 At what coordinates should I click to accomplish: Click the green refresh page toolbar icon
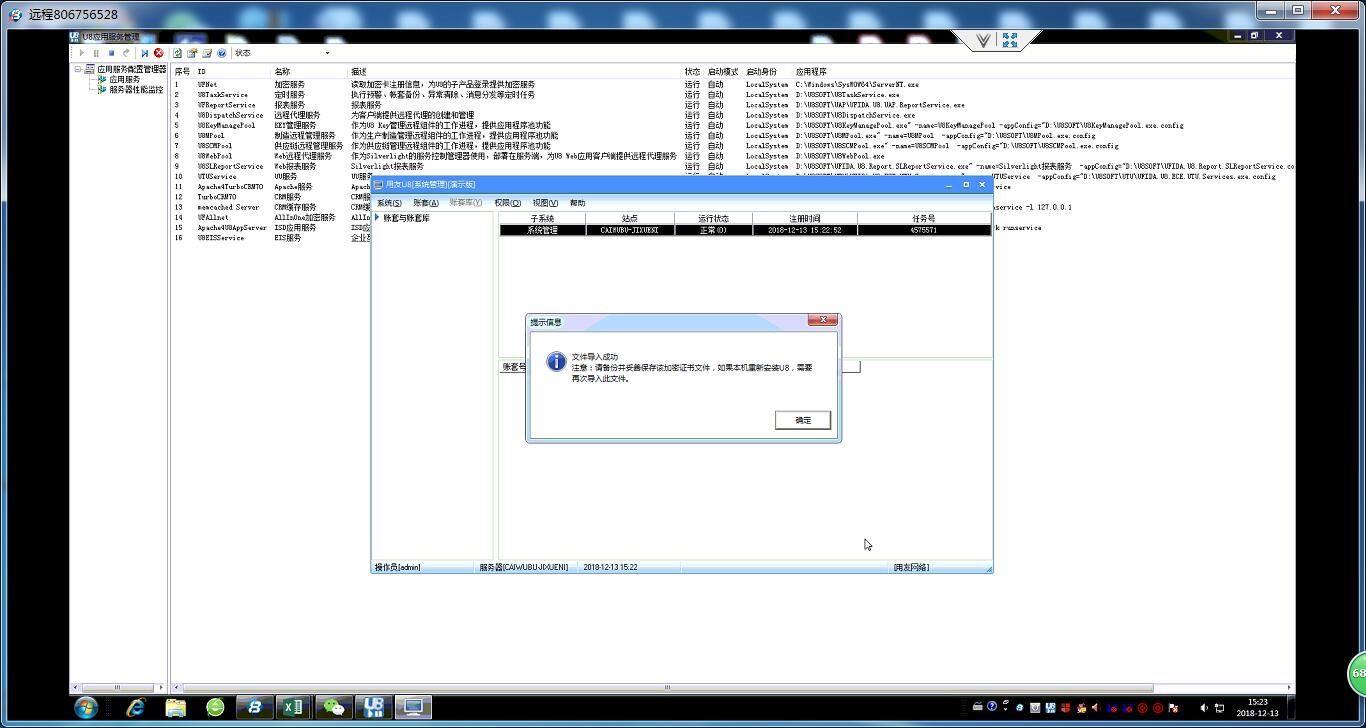pyautogui.click(x=177, y=53)
